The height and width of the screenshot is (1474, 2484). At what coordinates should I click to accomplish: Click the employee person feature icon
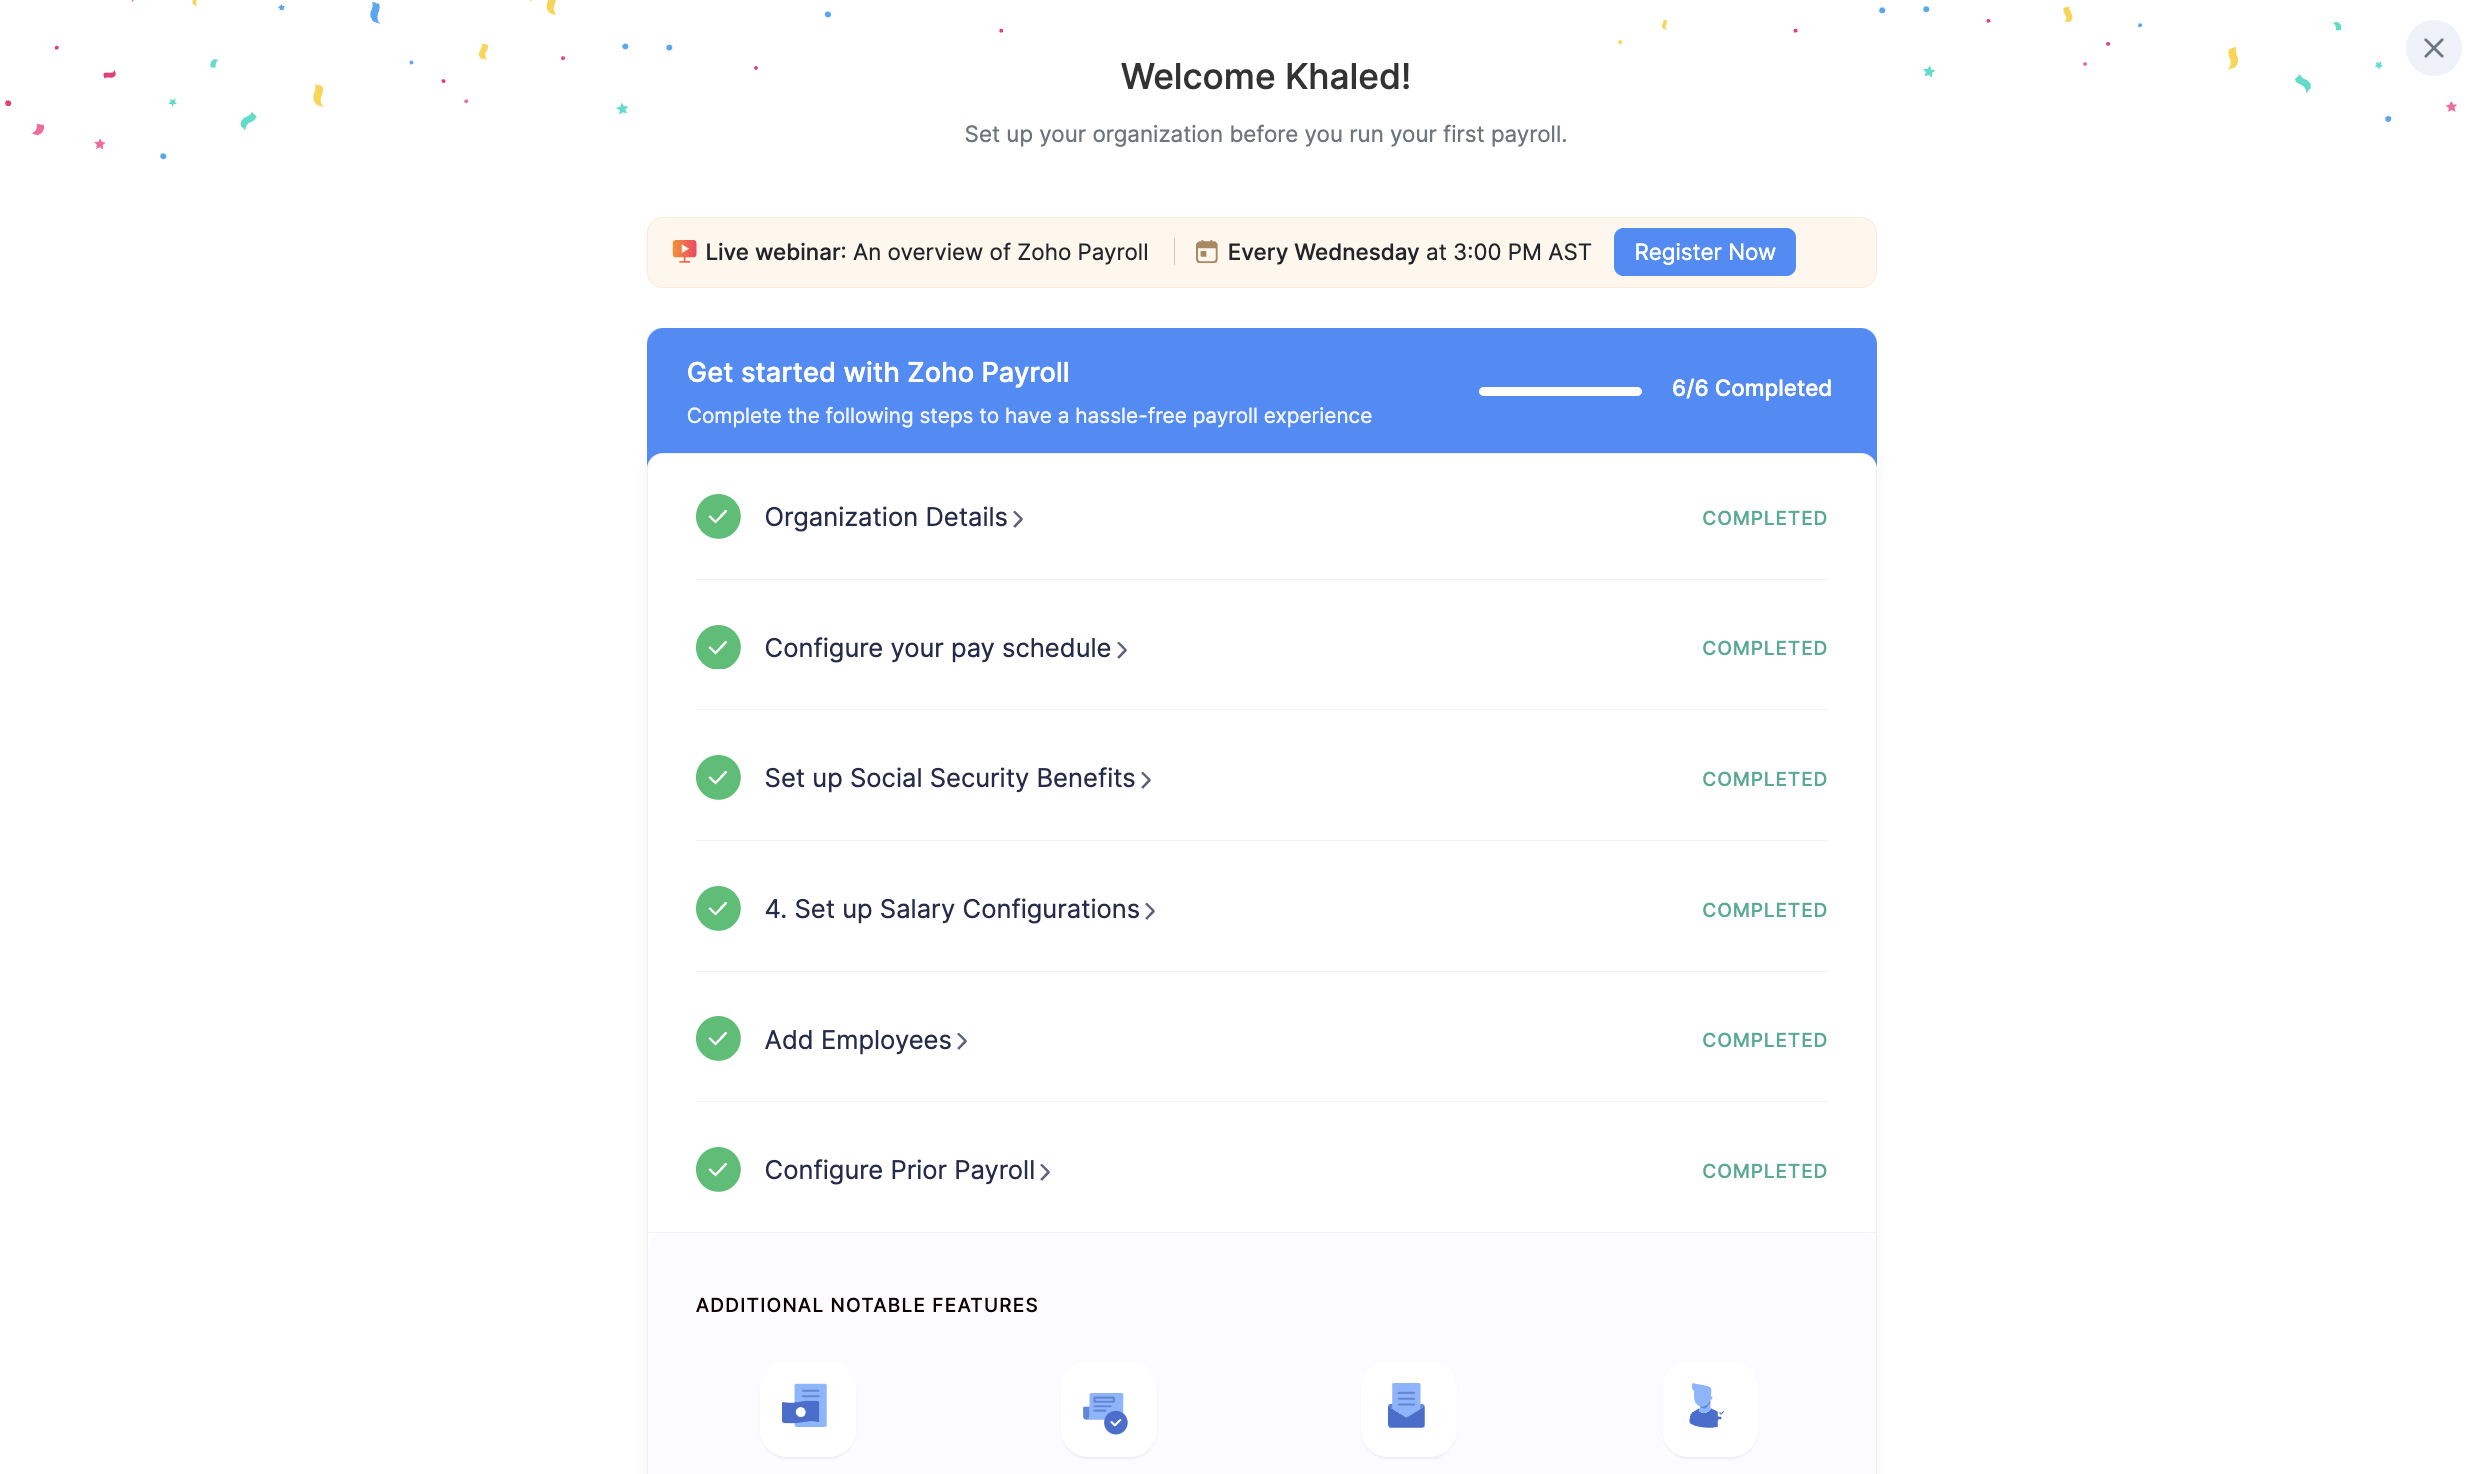pos(1707,1407)
